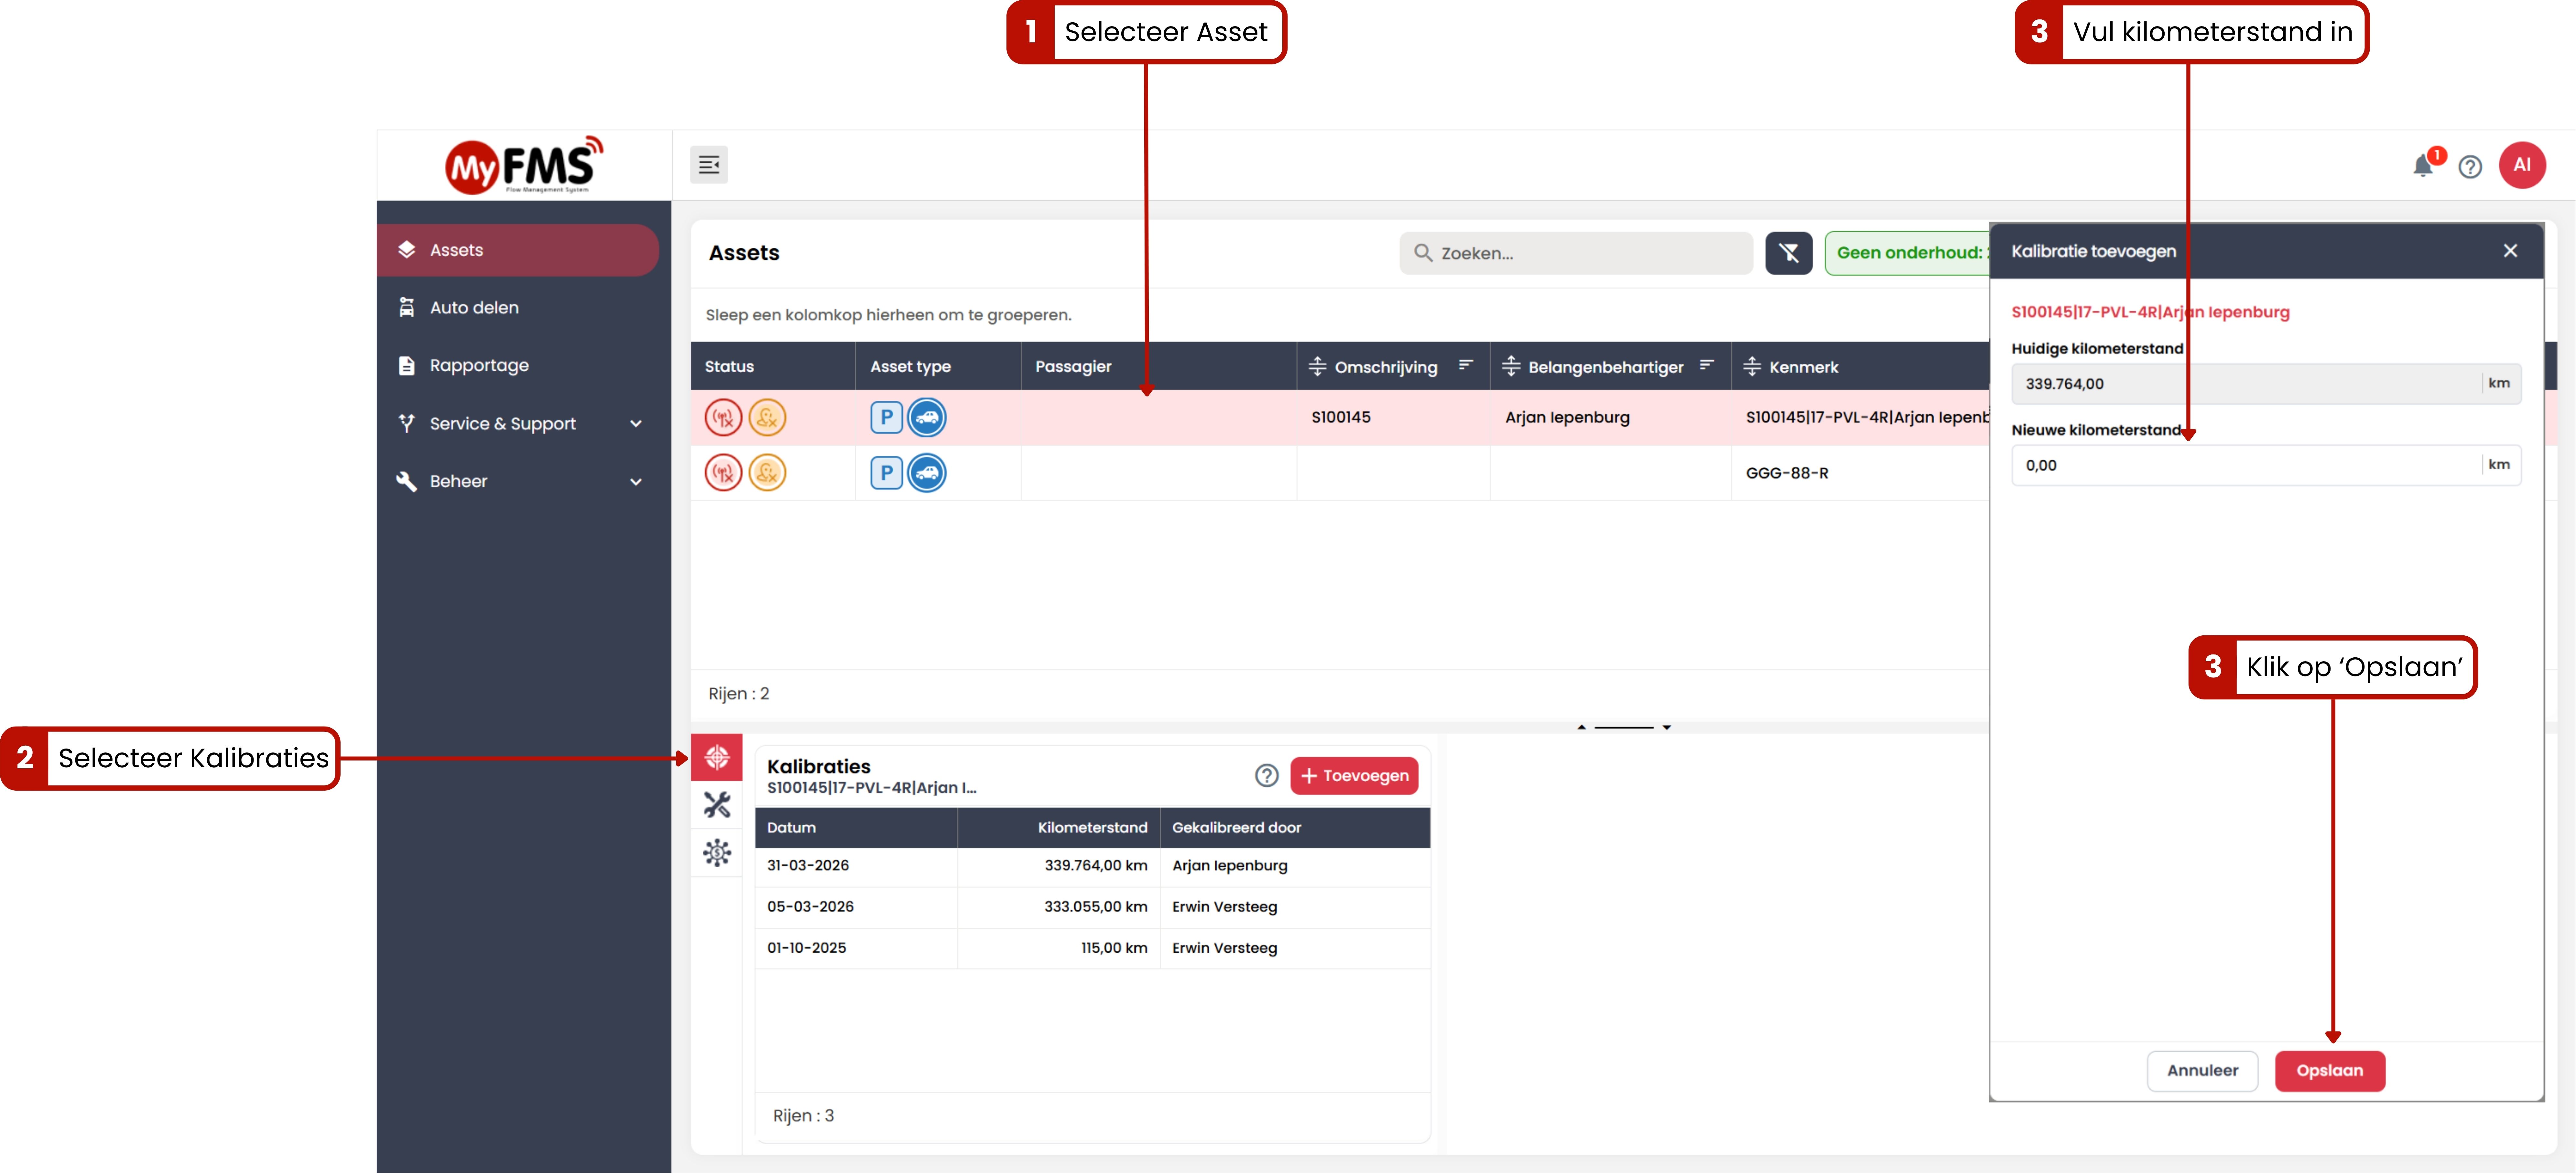Click the up arrow on the panel splitter
The width and height of the screenshot is (2576, 1173).
(1581, 727)
